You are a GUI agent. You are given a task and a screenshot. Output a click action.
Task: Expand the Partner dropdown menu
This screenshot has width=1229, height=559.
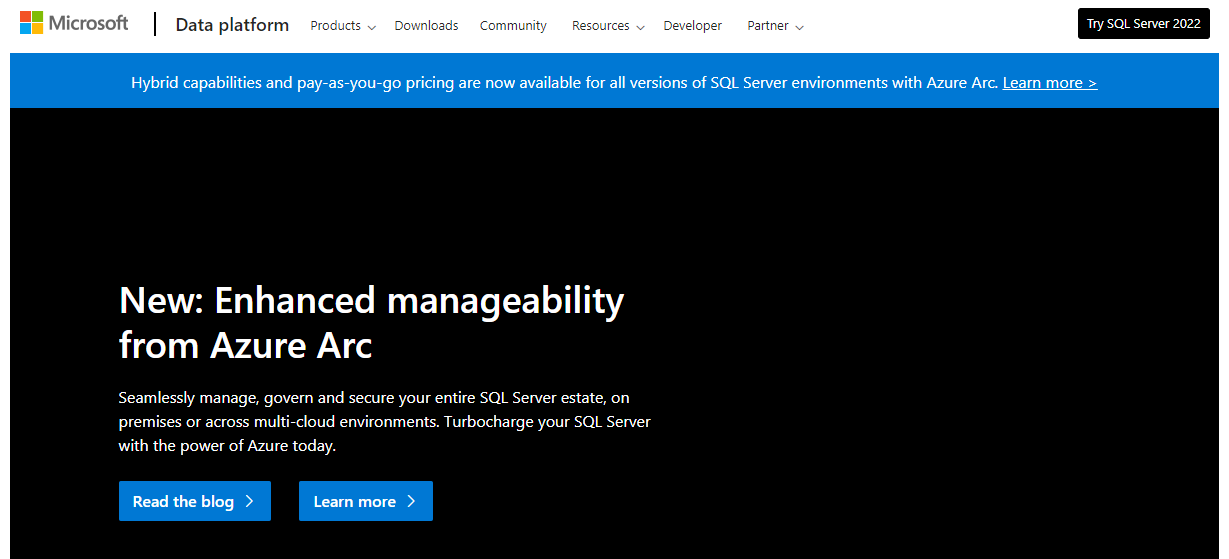pos(775,26)
